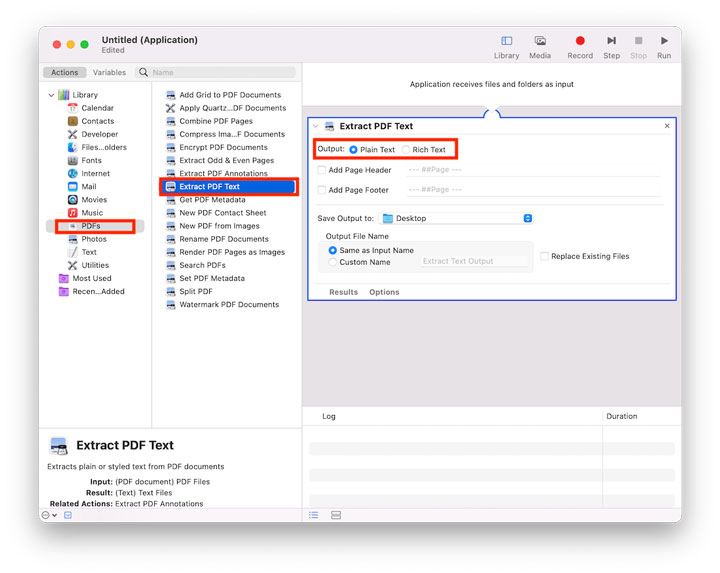
Task: Open the Options tab of the action
Action: tap(384, 292)
